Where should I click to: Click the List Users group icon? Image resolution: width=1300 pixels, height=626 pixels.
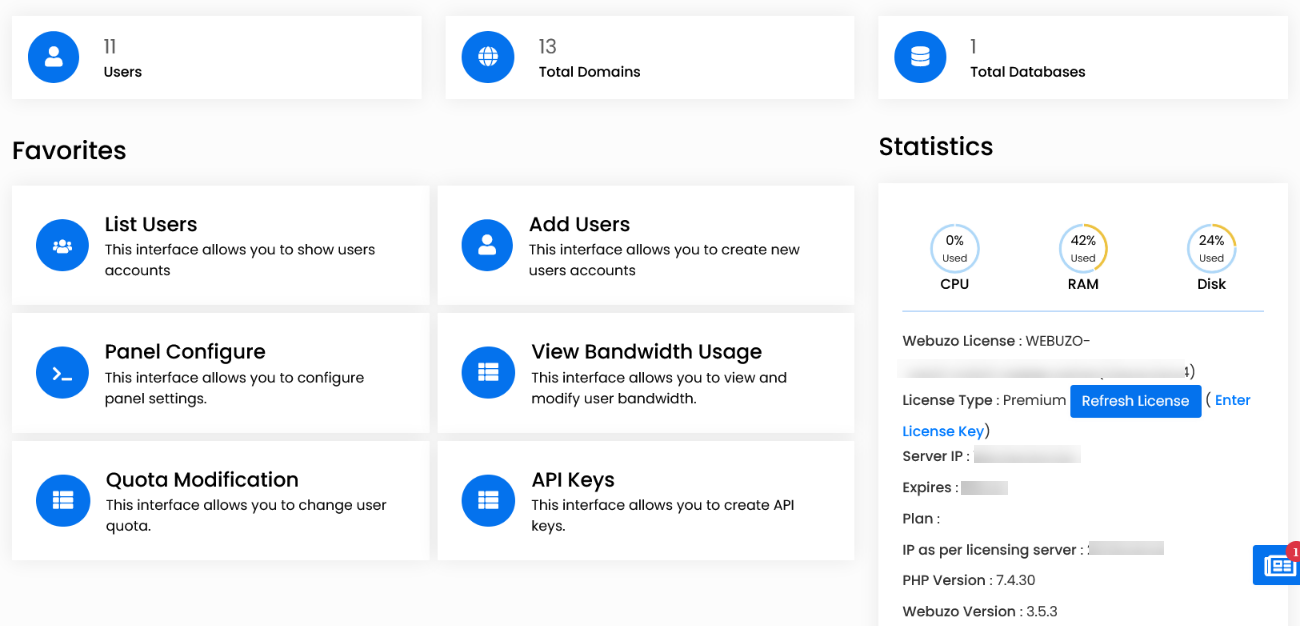(62, 245)
